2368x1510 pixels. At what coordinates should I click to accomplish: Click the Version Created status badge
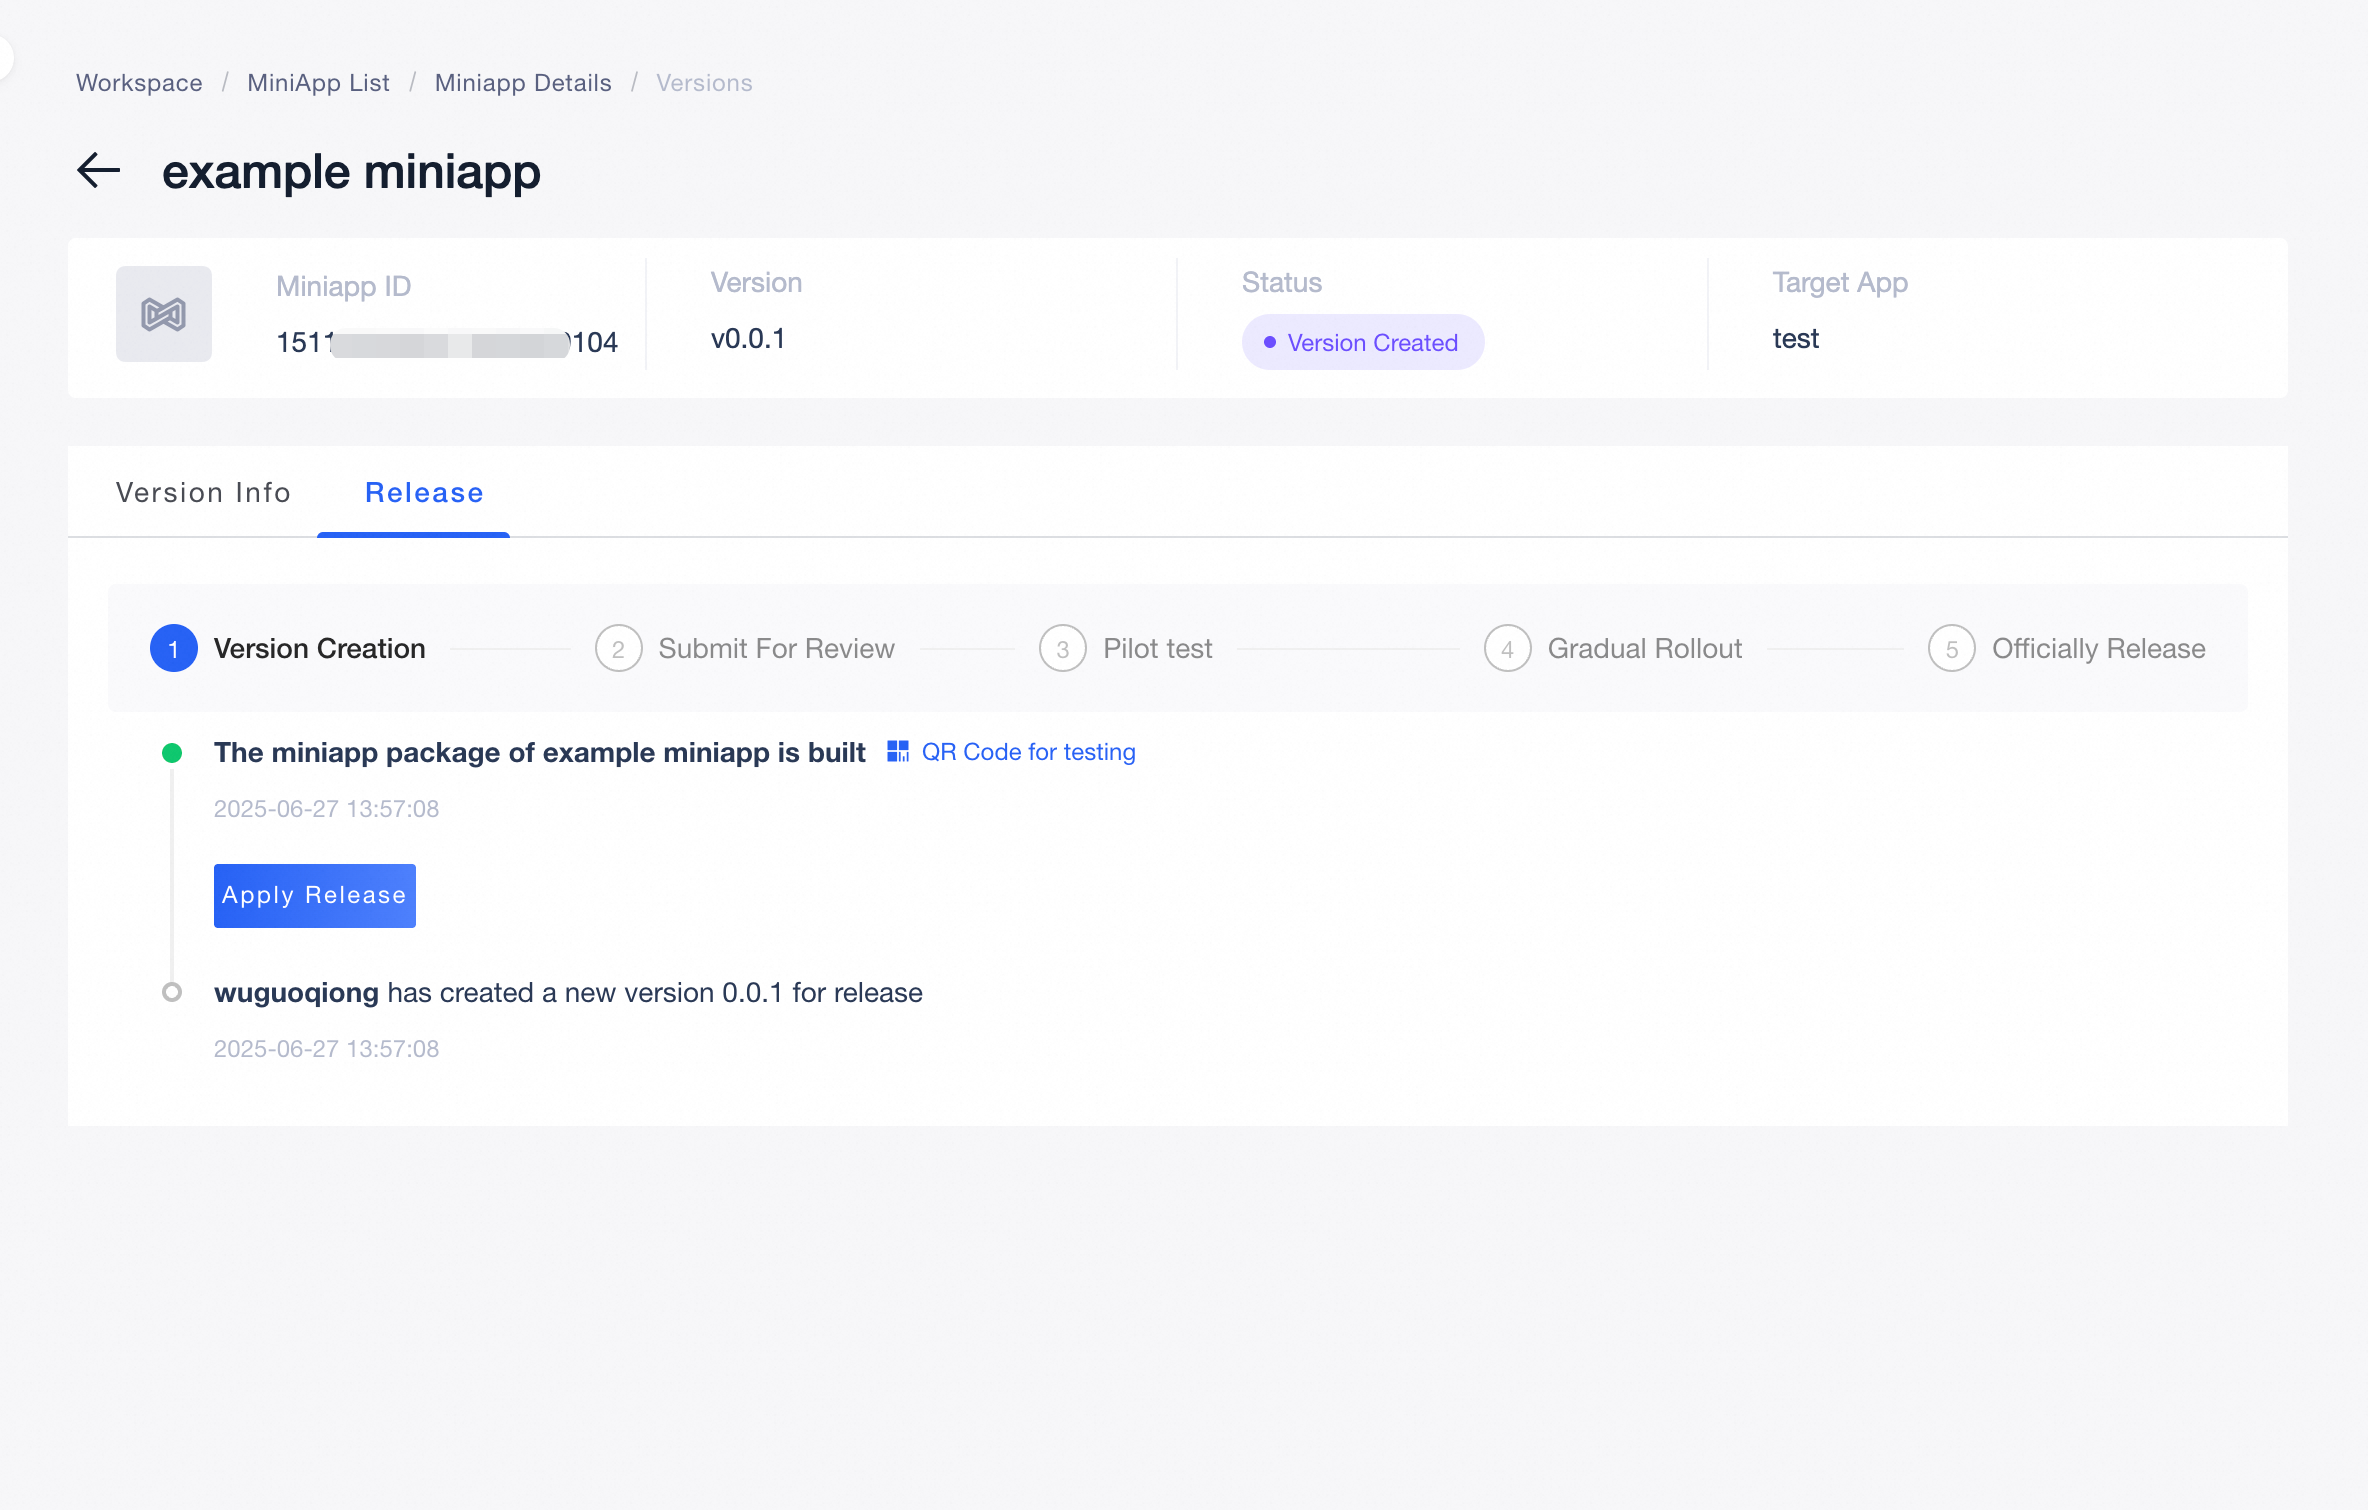(x=1362, y=343)
